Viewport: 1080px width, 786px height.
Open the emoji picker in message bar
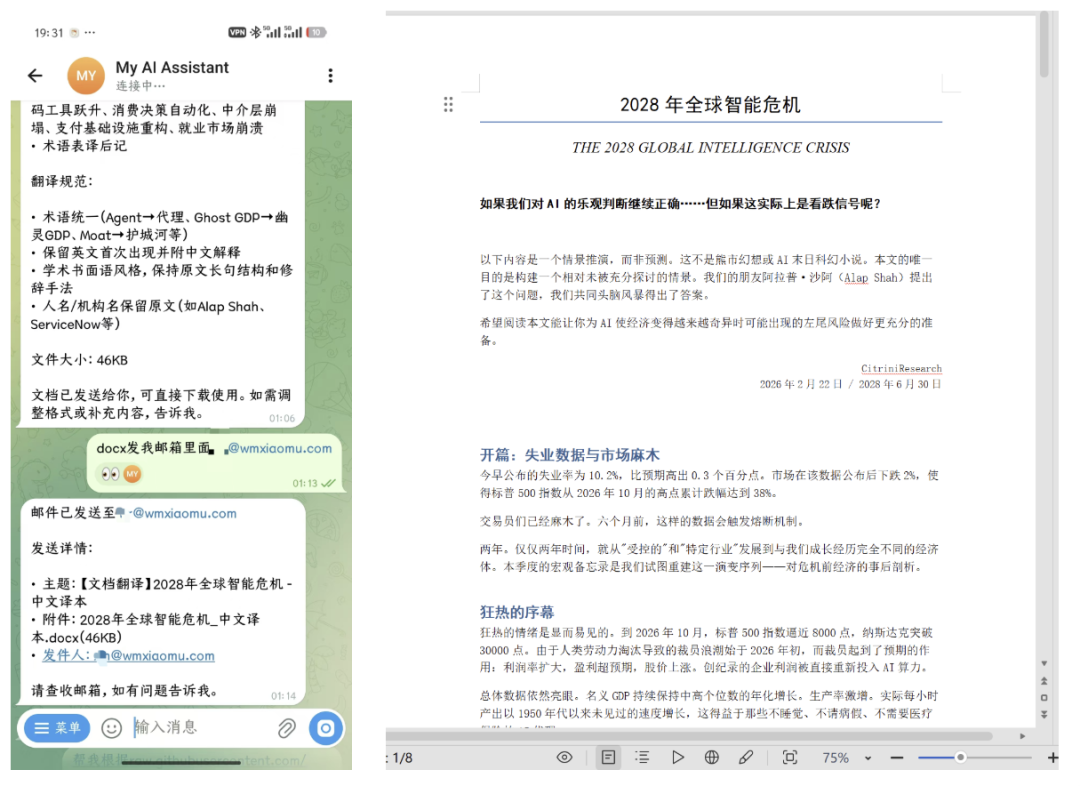click(x=112, y=728)
